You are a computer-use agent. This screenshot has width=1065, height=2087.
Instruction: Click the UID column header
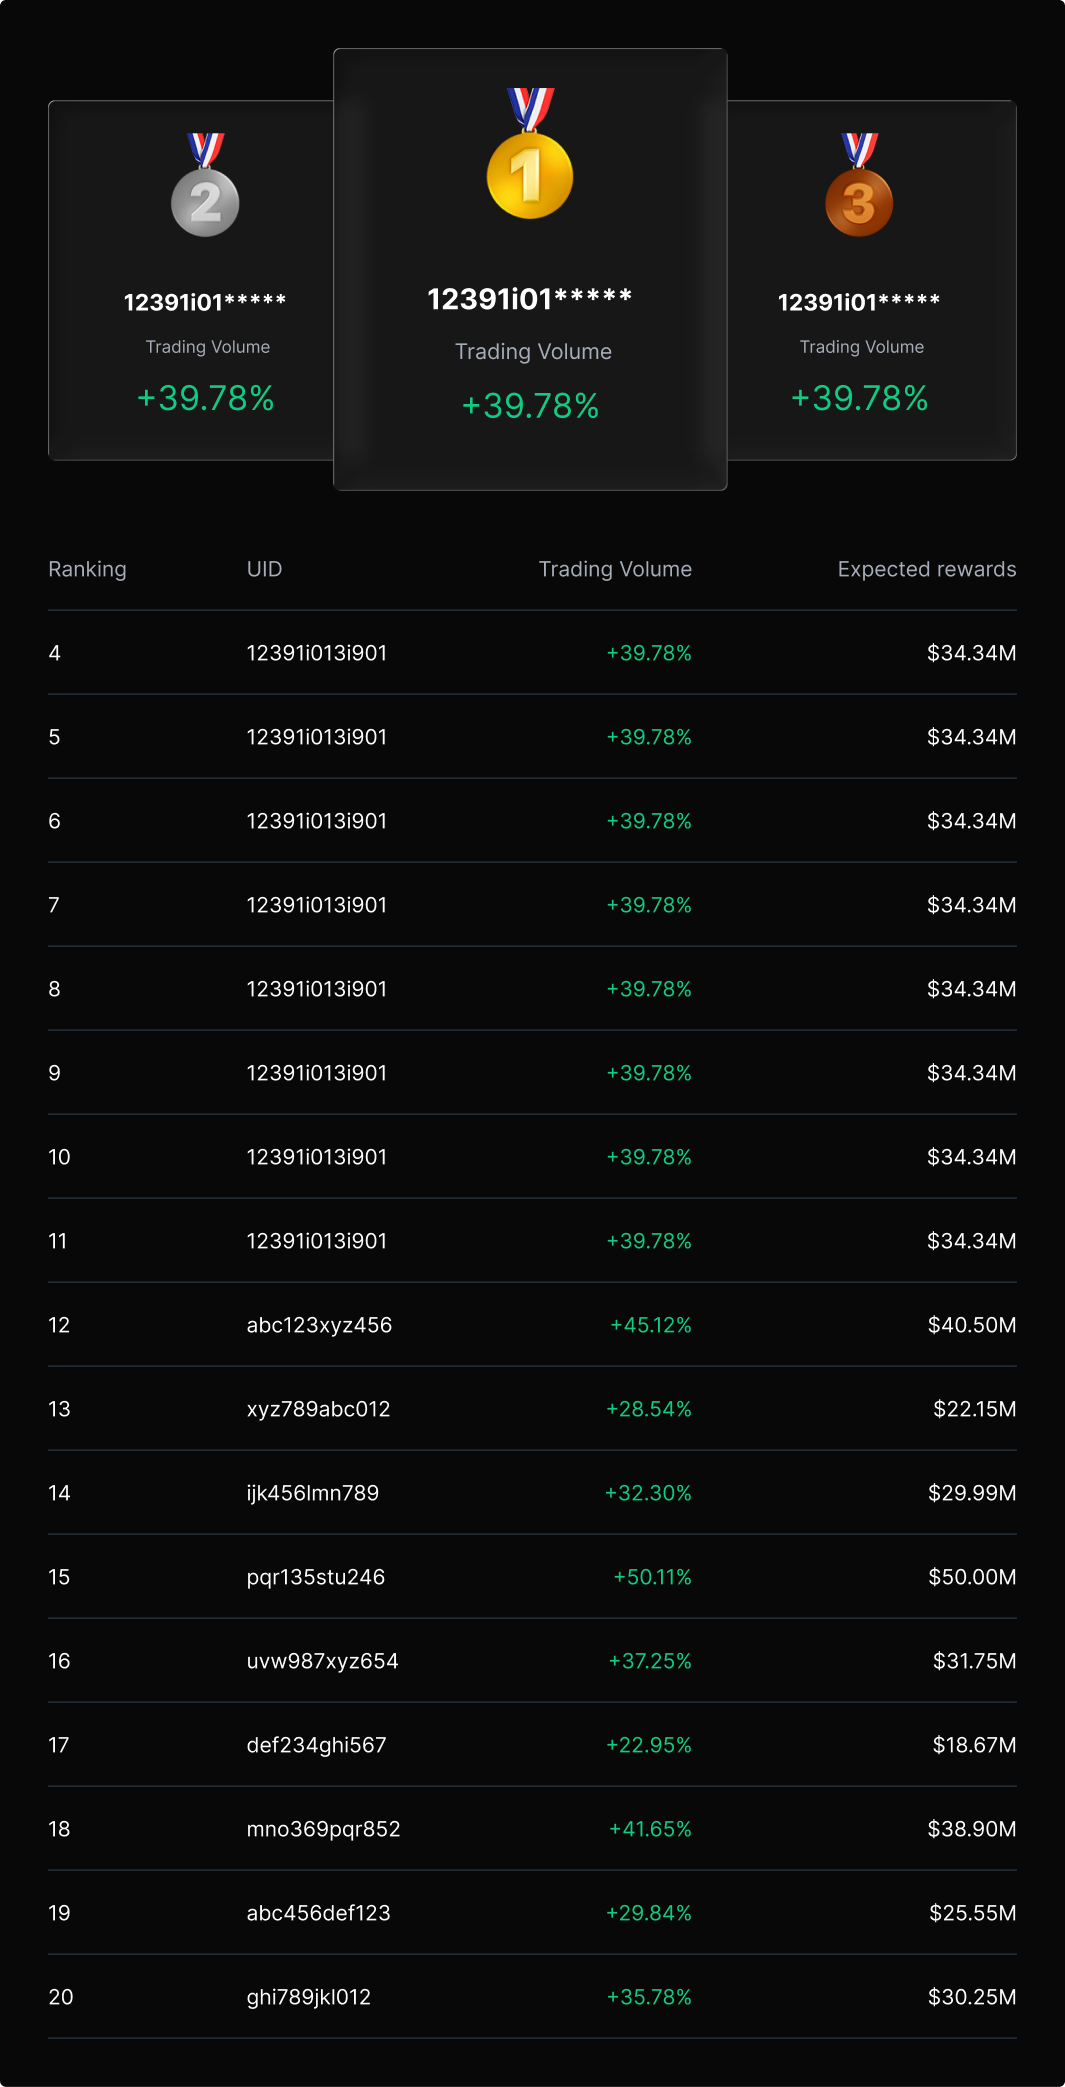pyautogui.click(x=264, y=569)
